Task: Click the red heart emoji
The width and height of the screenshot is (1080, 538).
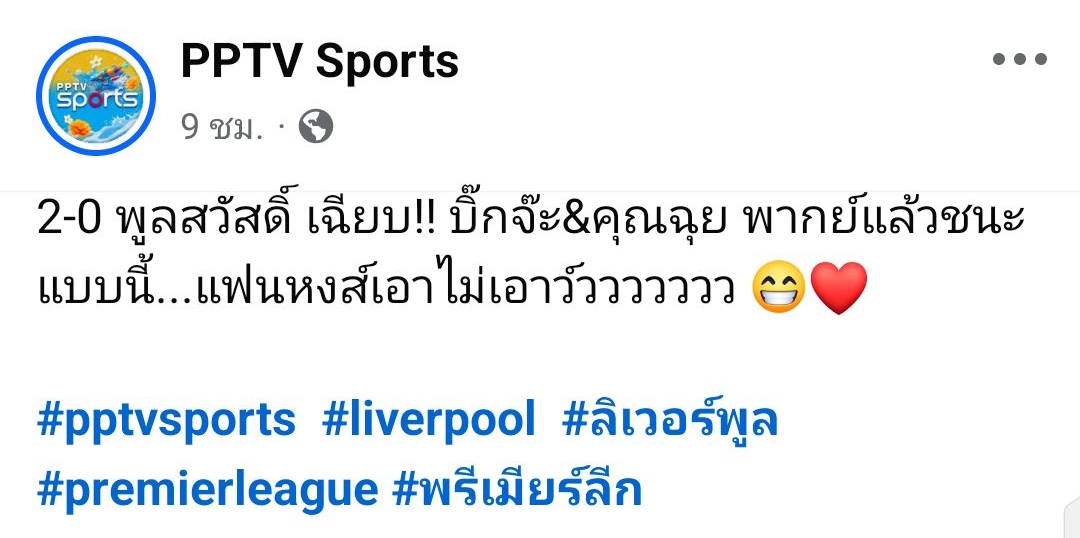Action: point(840,288)
